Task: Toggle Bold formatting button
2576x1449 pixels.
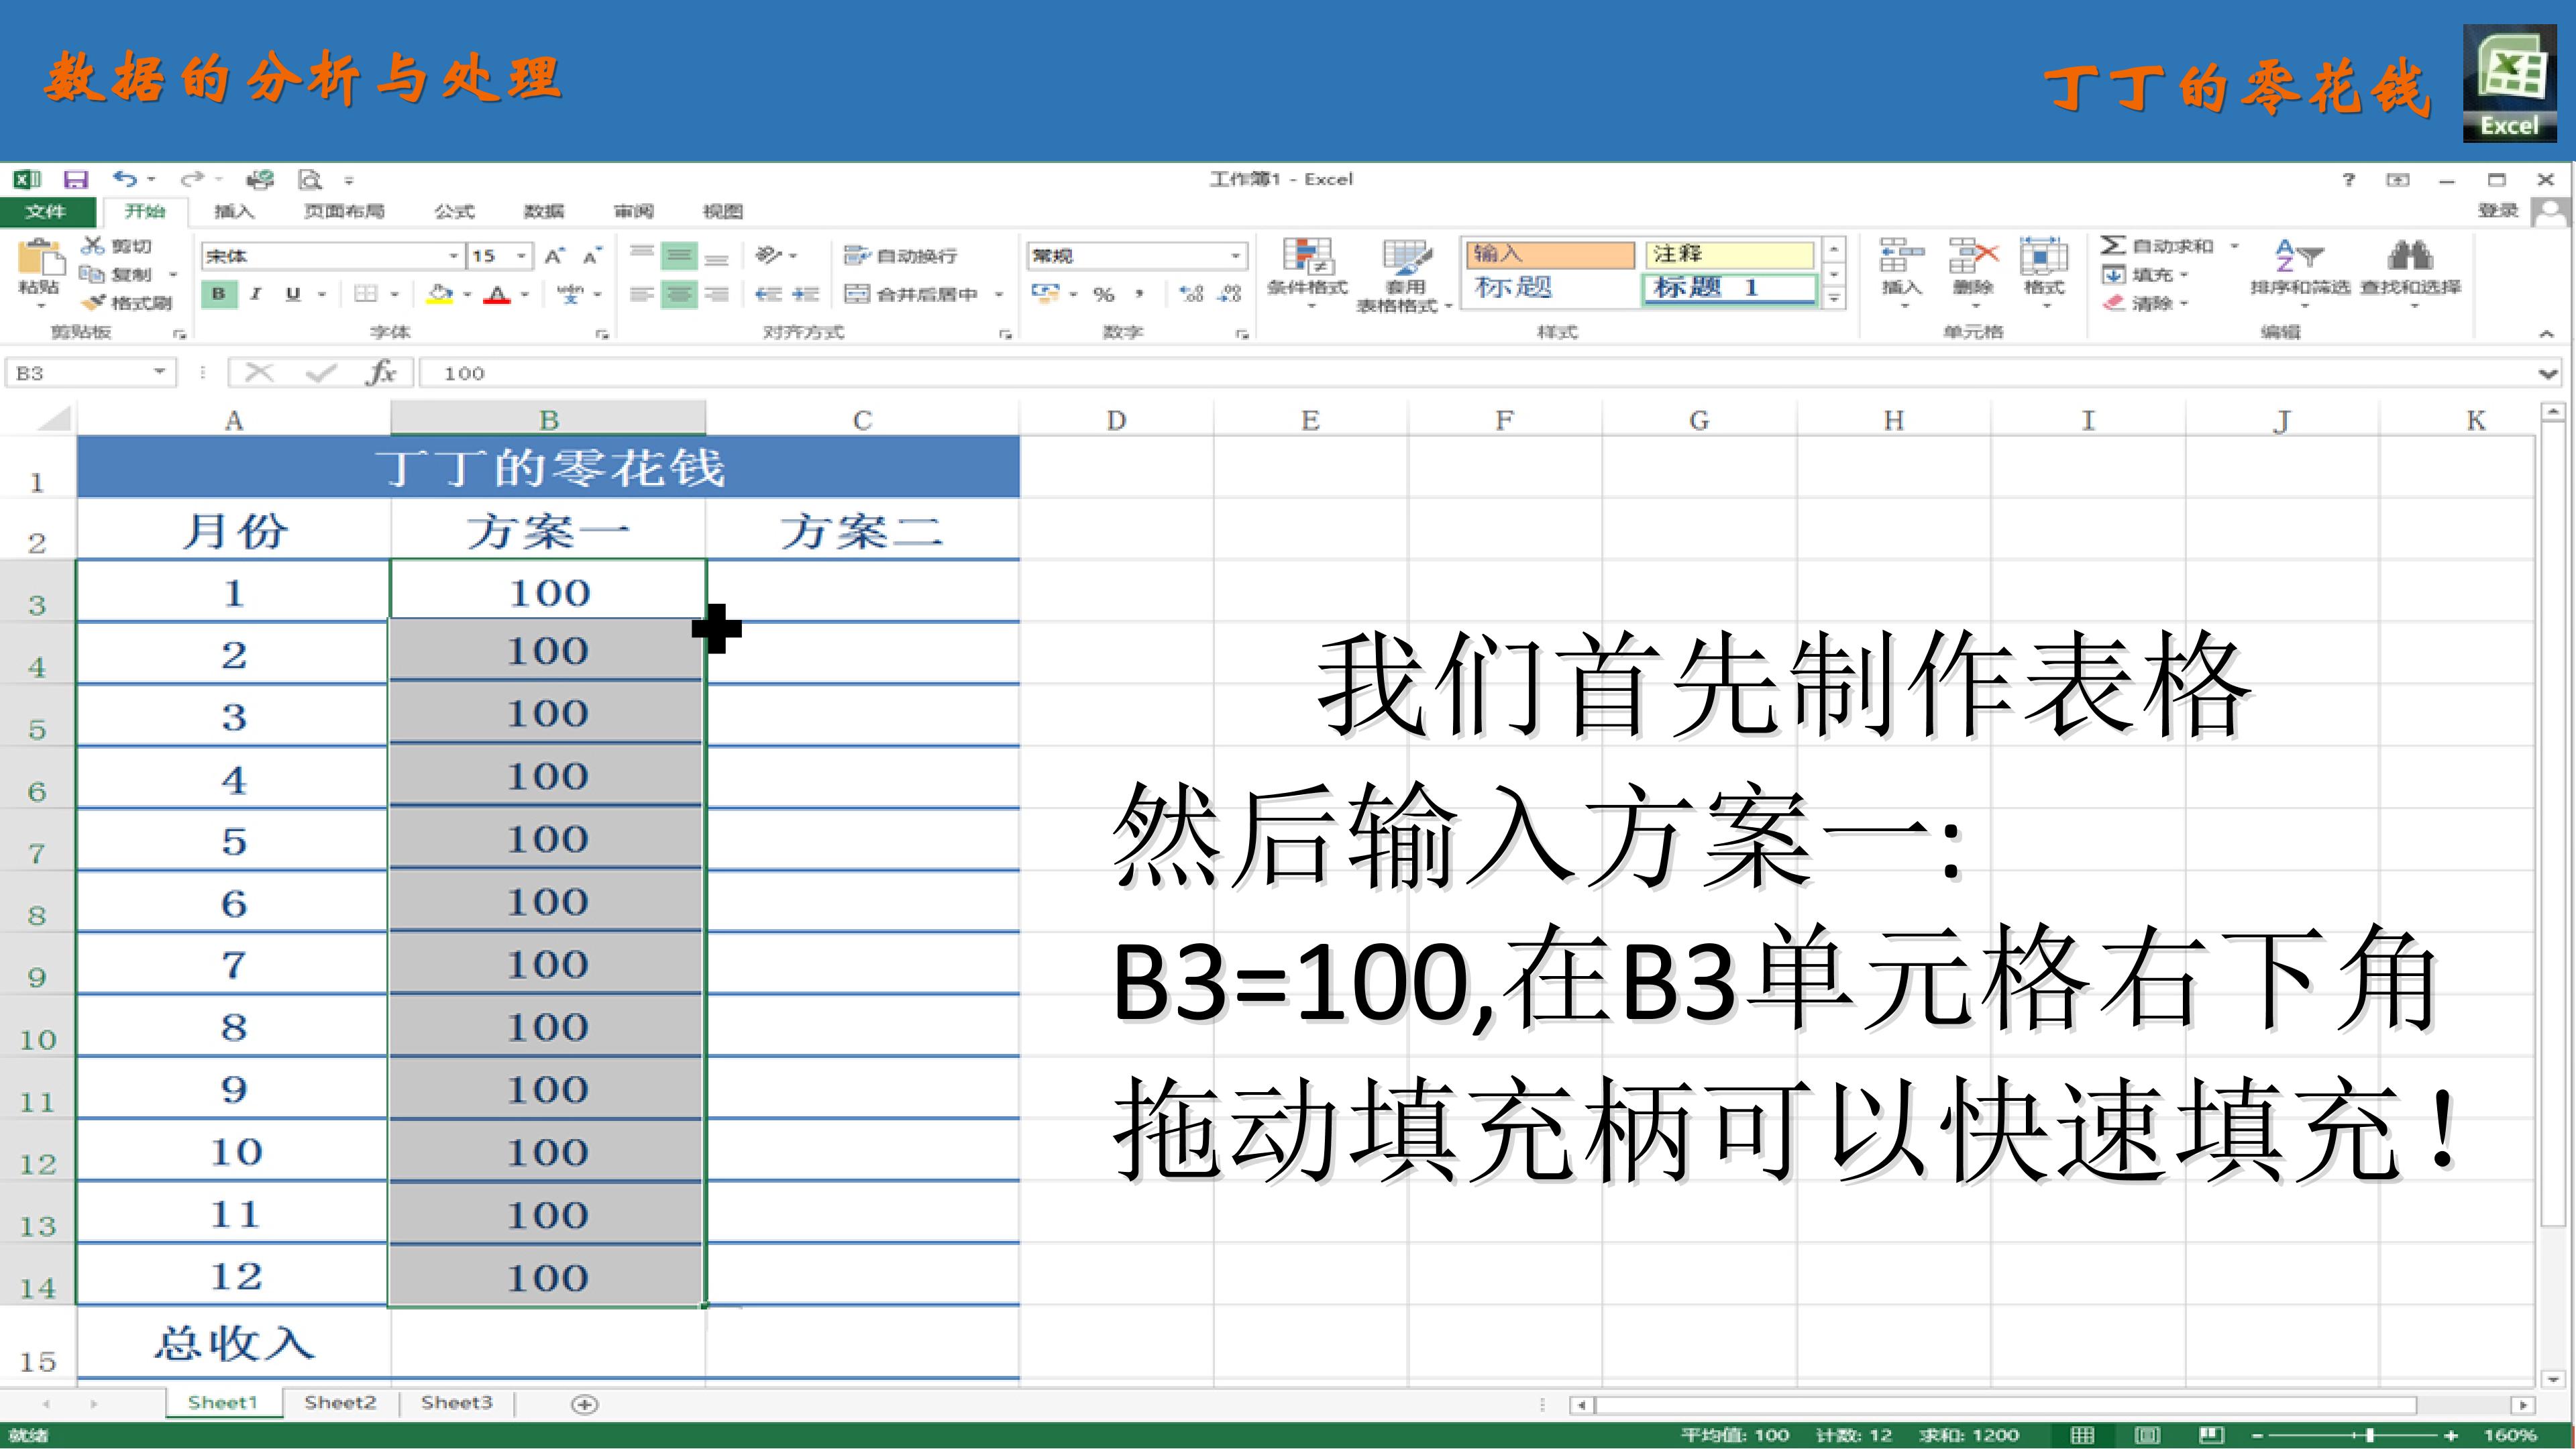Action: tap(218, 294)
